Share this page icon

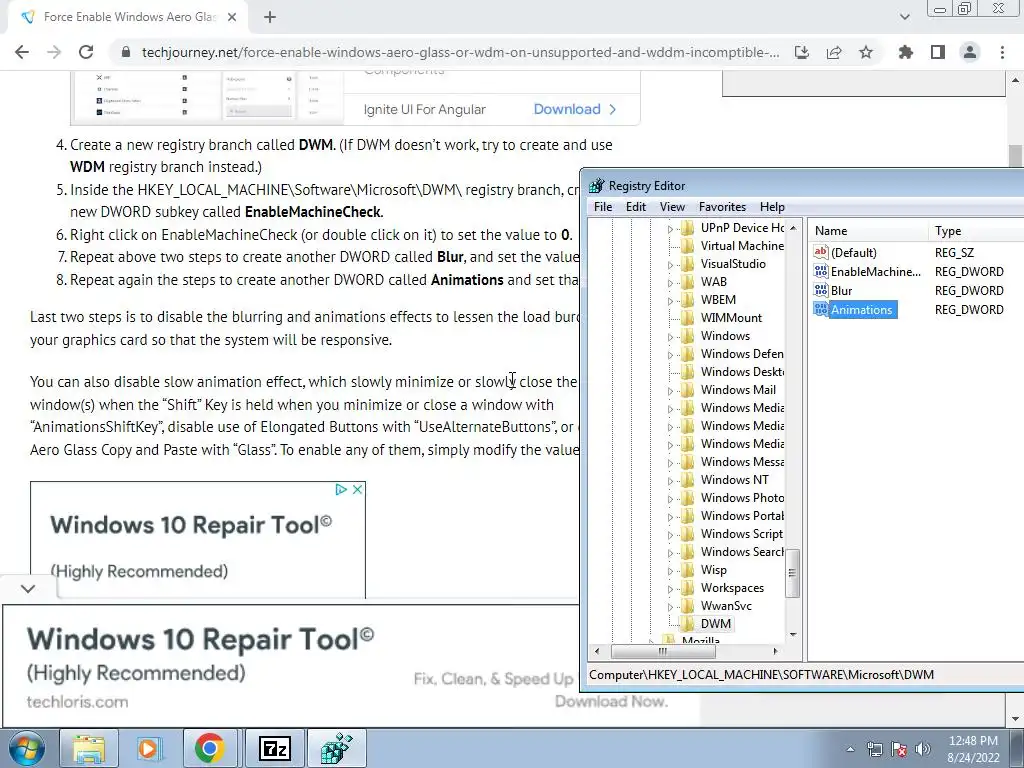(x=834, y=52)
